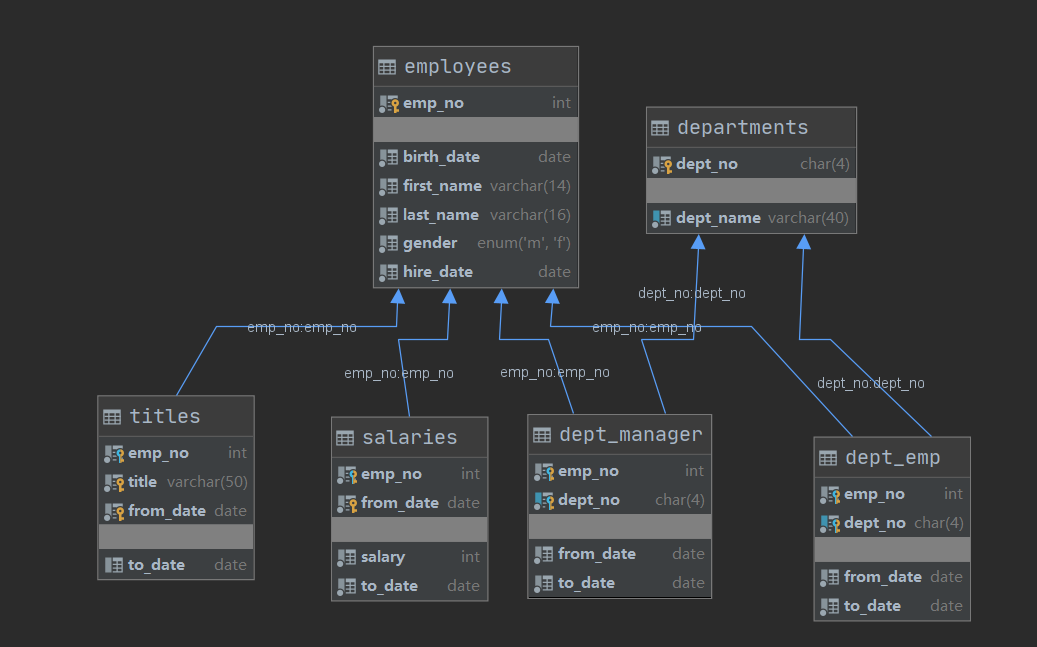Click the column icon next to gender
The height and width of the screenshot is (647, 1037).
(x=388, y=243)
